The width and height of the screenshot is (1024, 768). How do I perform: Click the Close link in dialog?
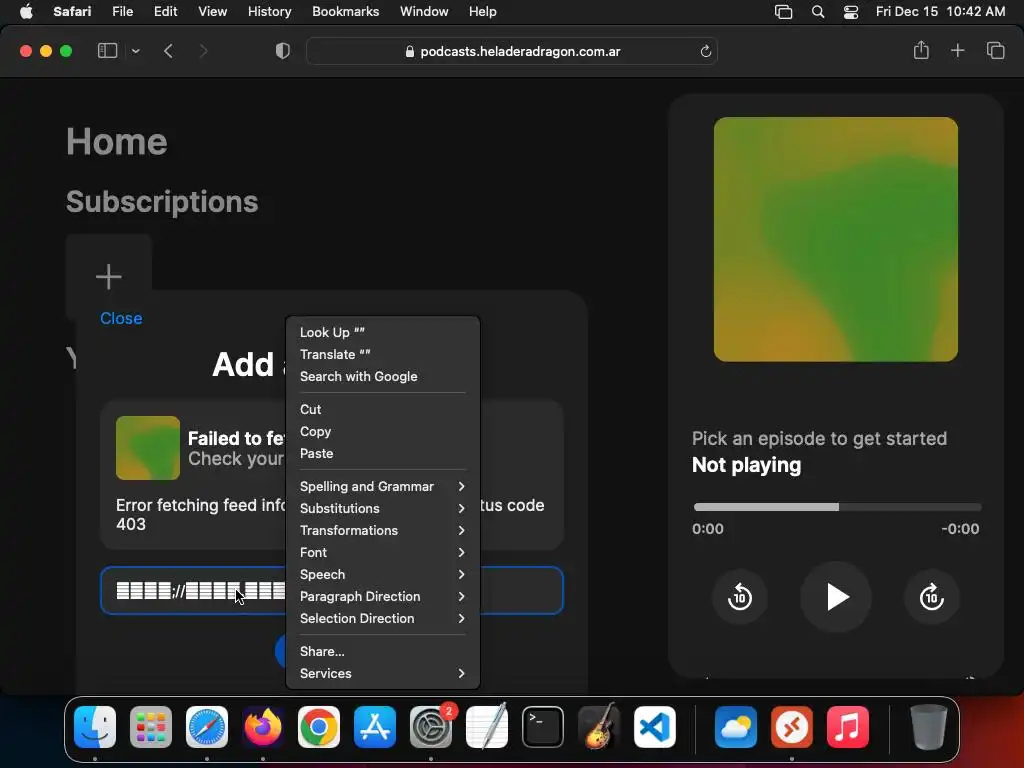pyautogui.click(x=121, y=318)
